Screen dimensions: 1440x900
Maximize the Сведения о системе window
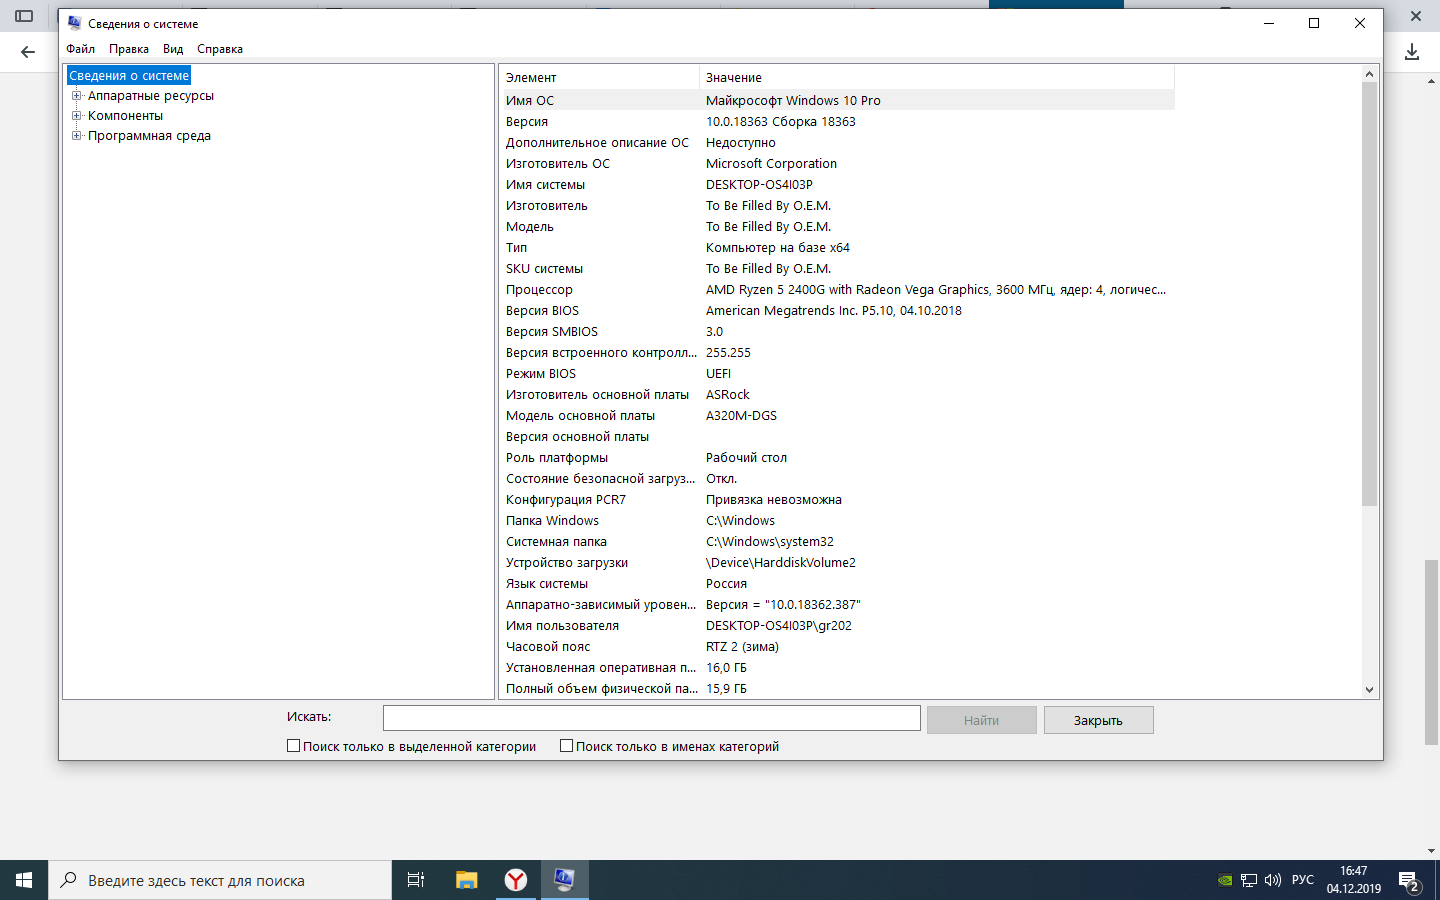pos(1314,23)
